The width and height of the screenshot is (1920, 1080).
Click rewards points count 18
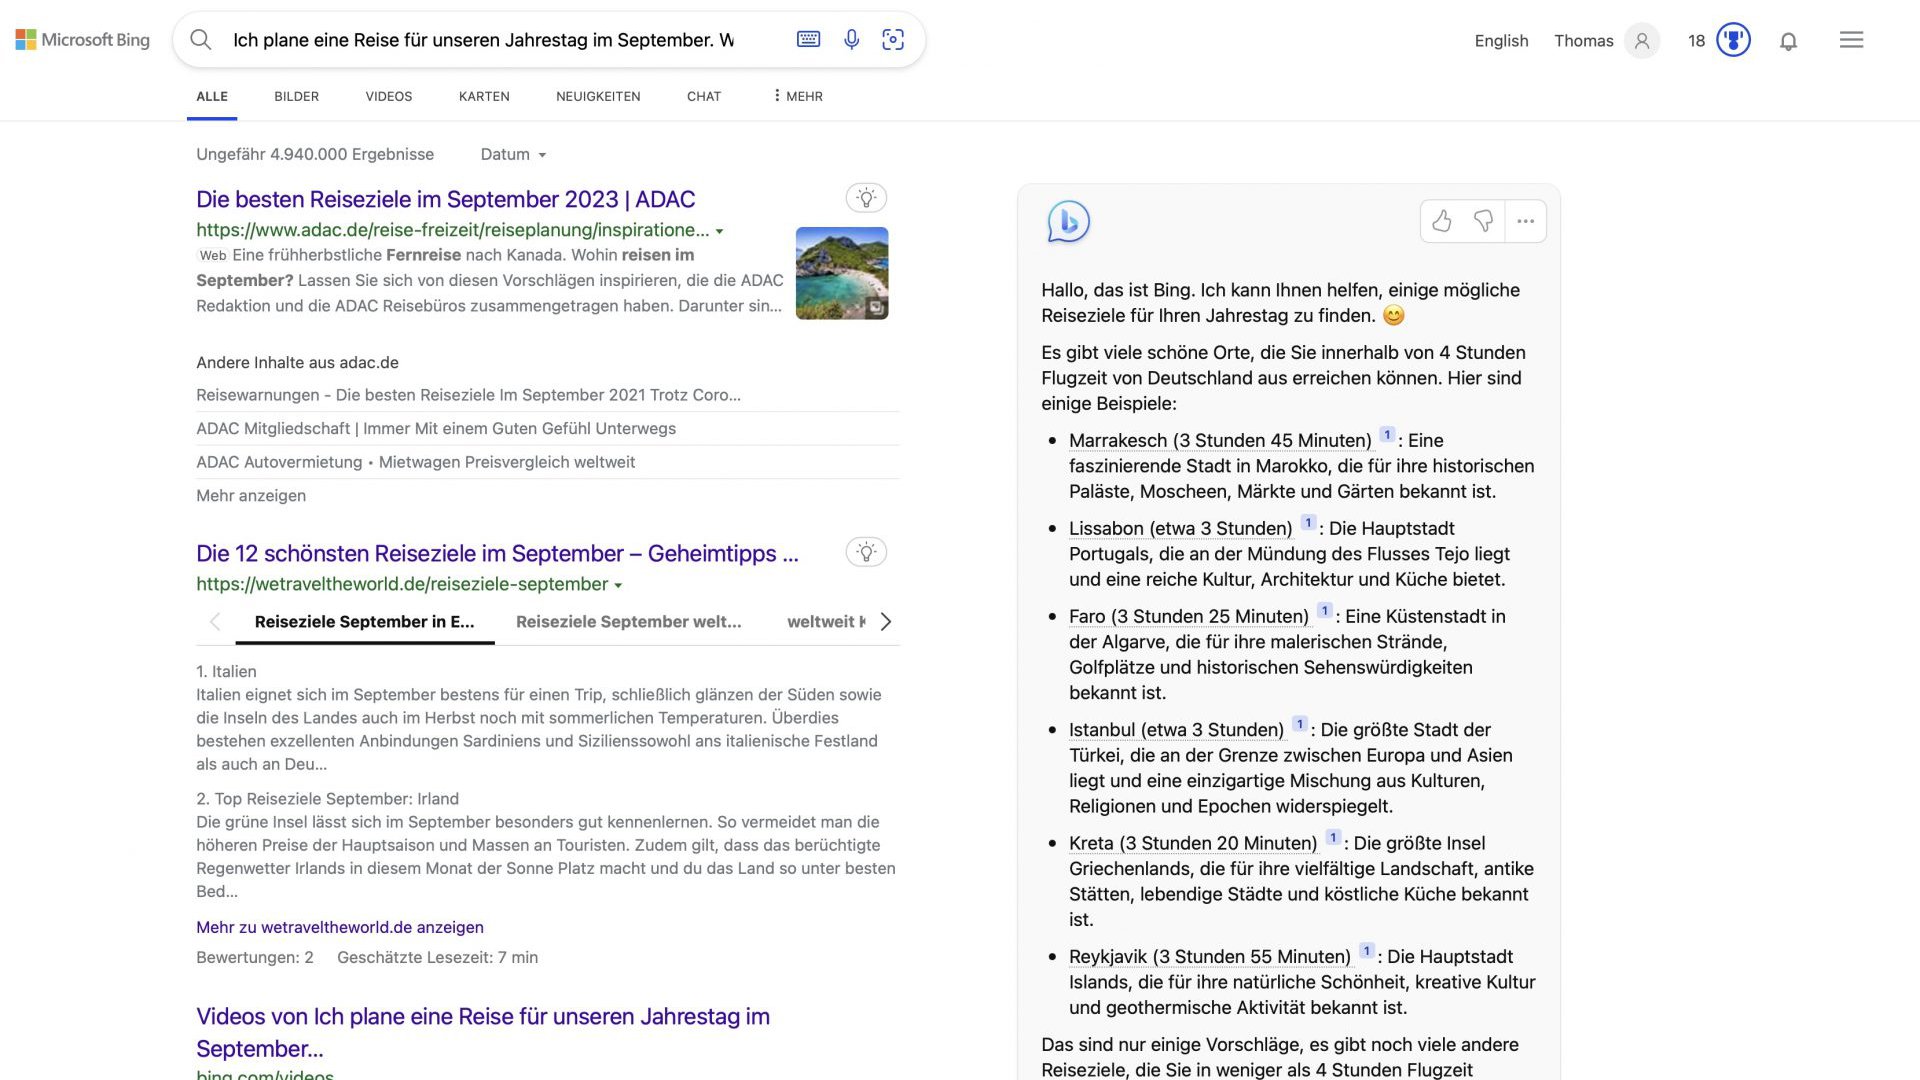pyautogui.click(x=1696, y=41)
